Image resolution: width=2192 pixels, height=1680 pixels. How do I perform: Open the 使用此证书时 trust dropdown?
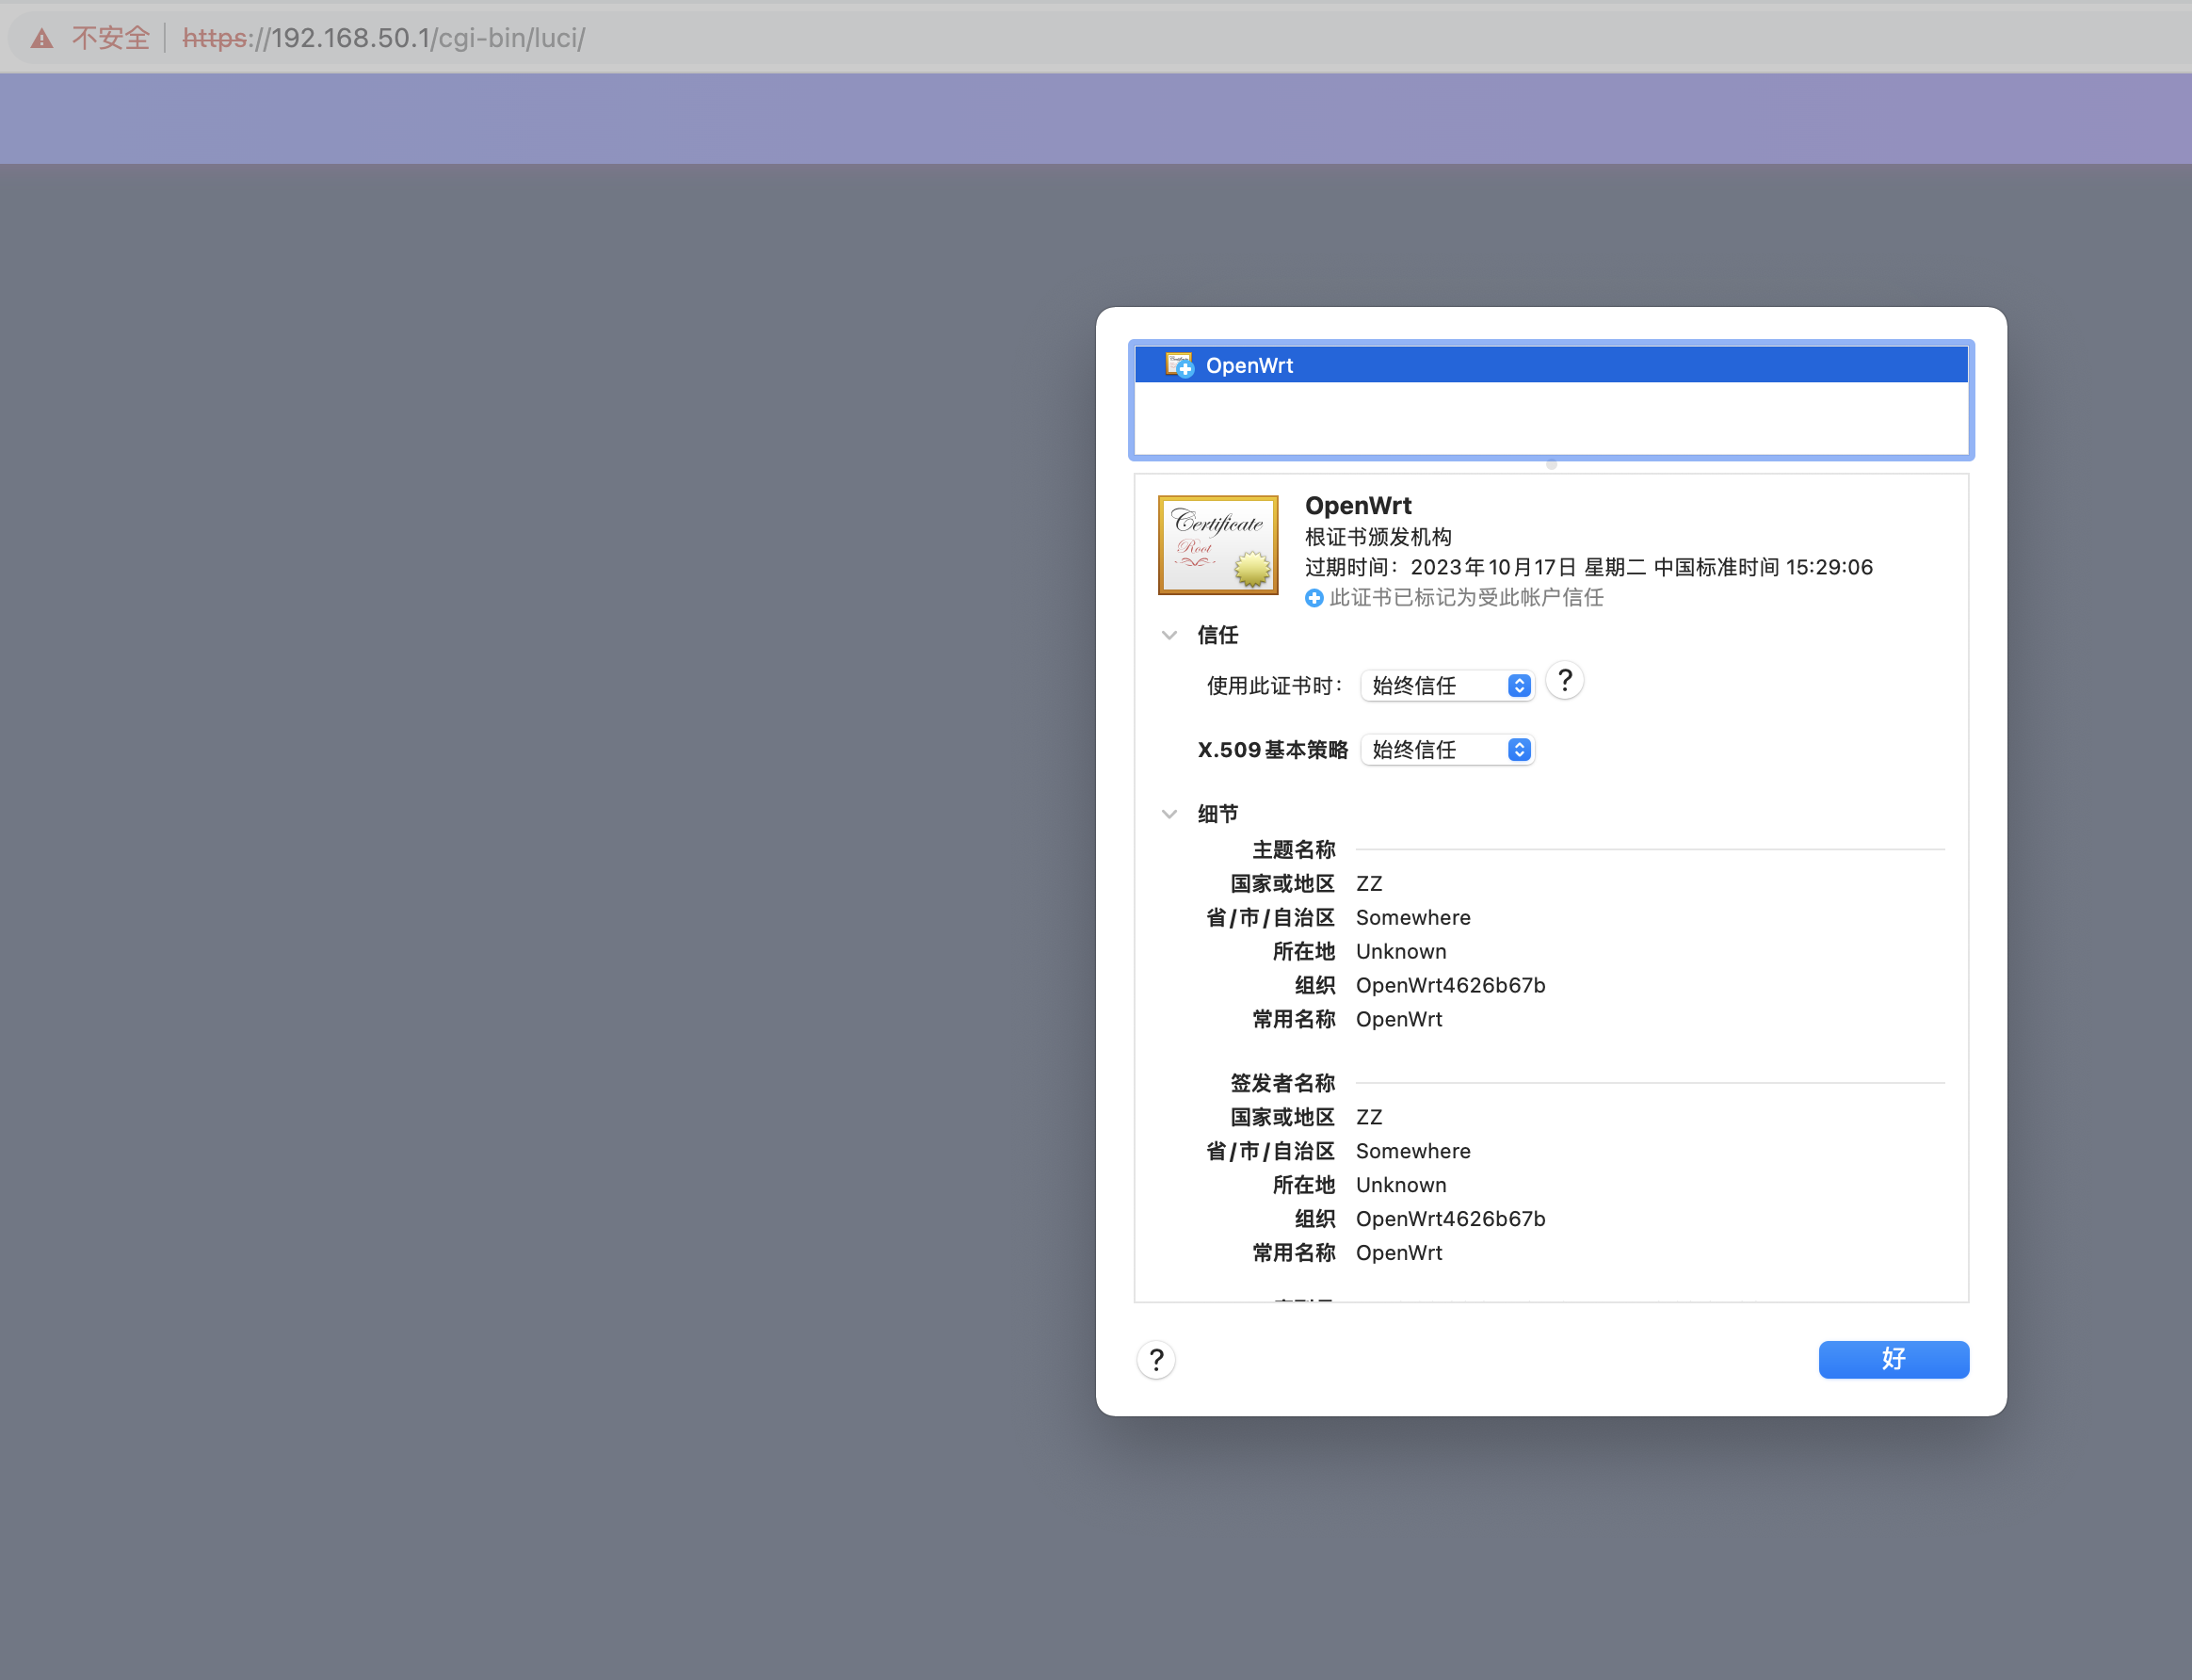click(1430, 685)
